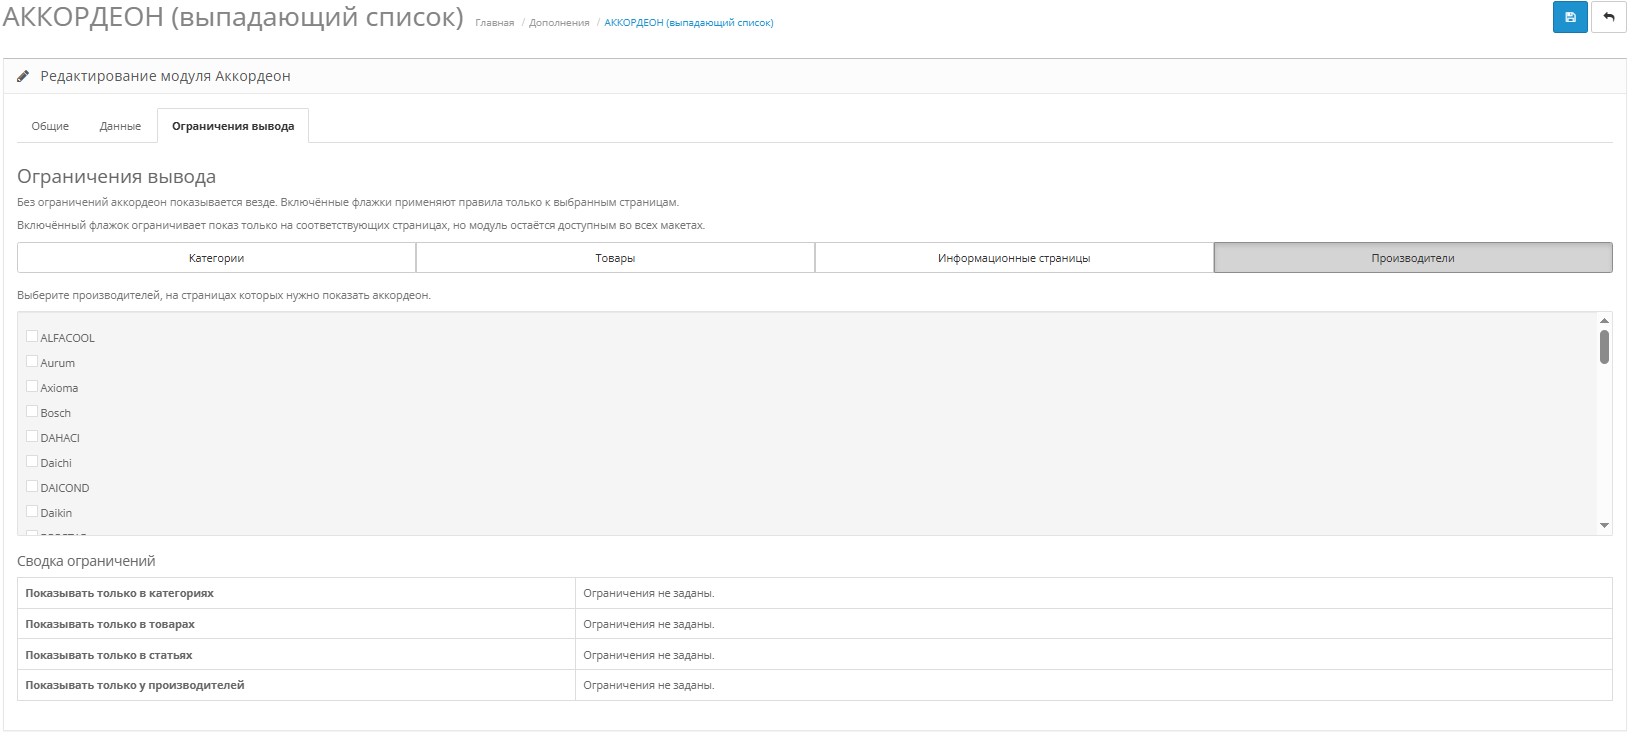Check the Axioma checkbox

32,387
